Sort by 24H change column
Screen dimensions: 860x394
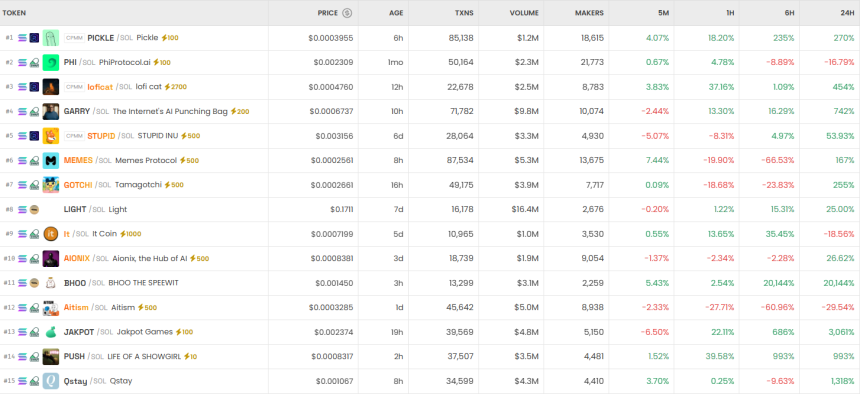pos(849,13)
